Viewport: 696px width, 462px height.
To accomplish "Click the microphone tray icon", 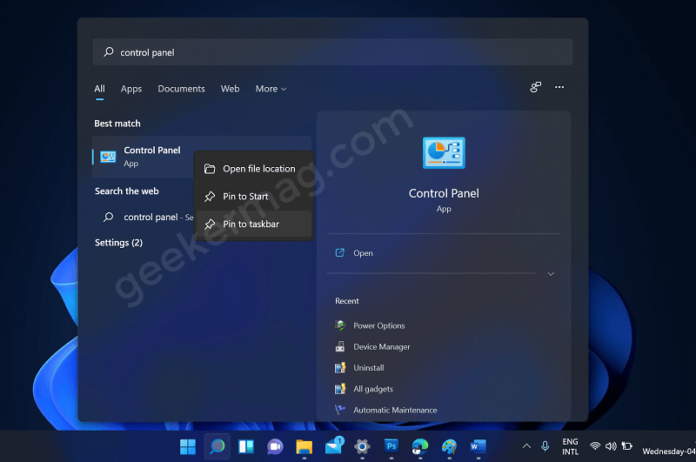I will [x=545, y=446].
